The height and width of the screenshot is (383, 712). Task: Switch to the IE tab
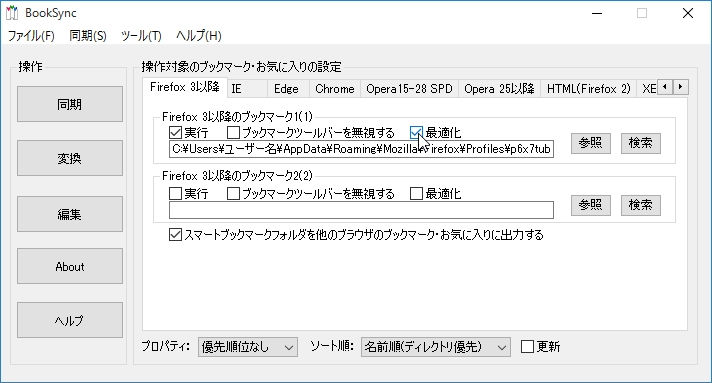[x=247, y=89]
